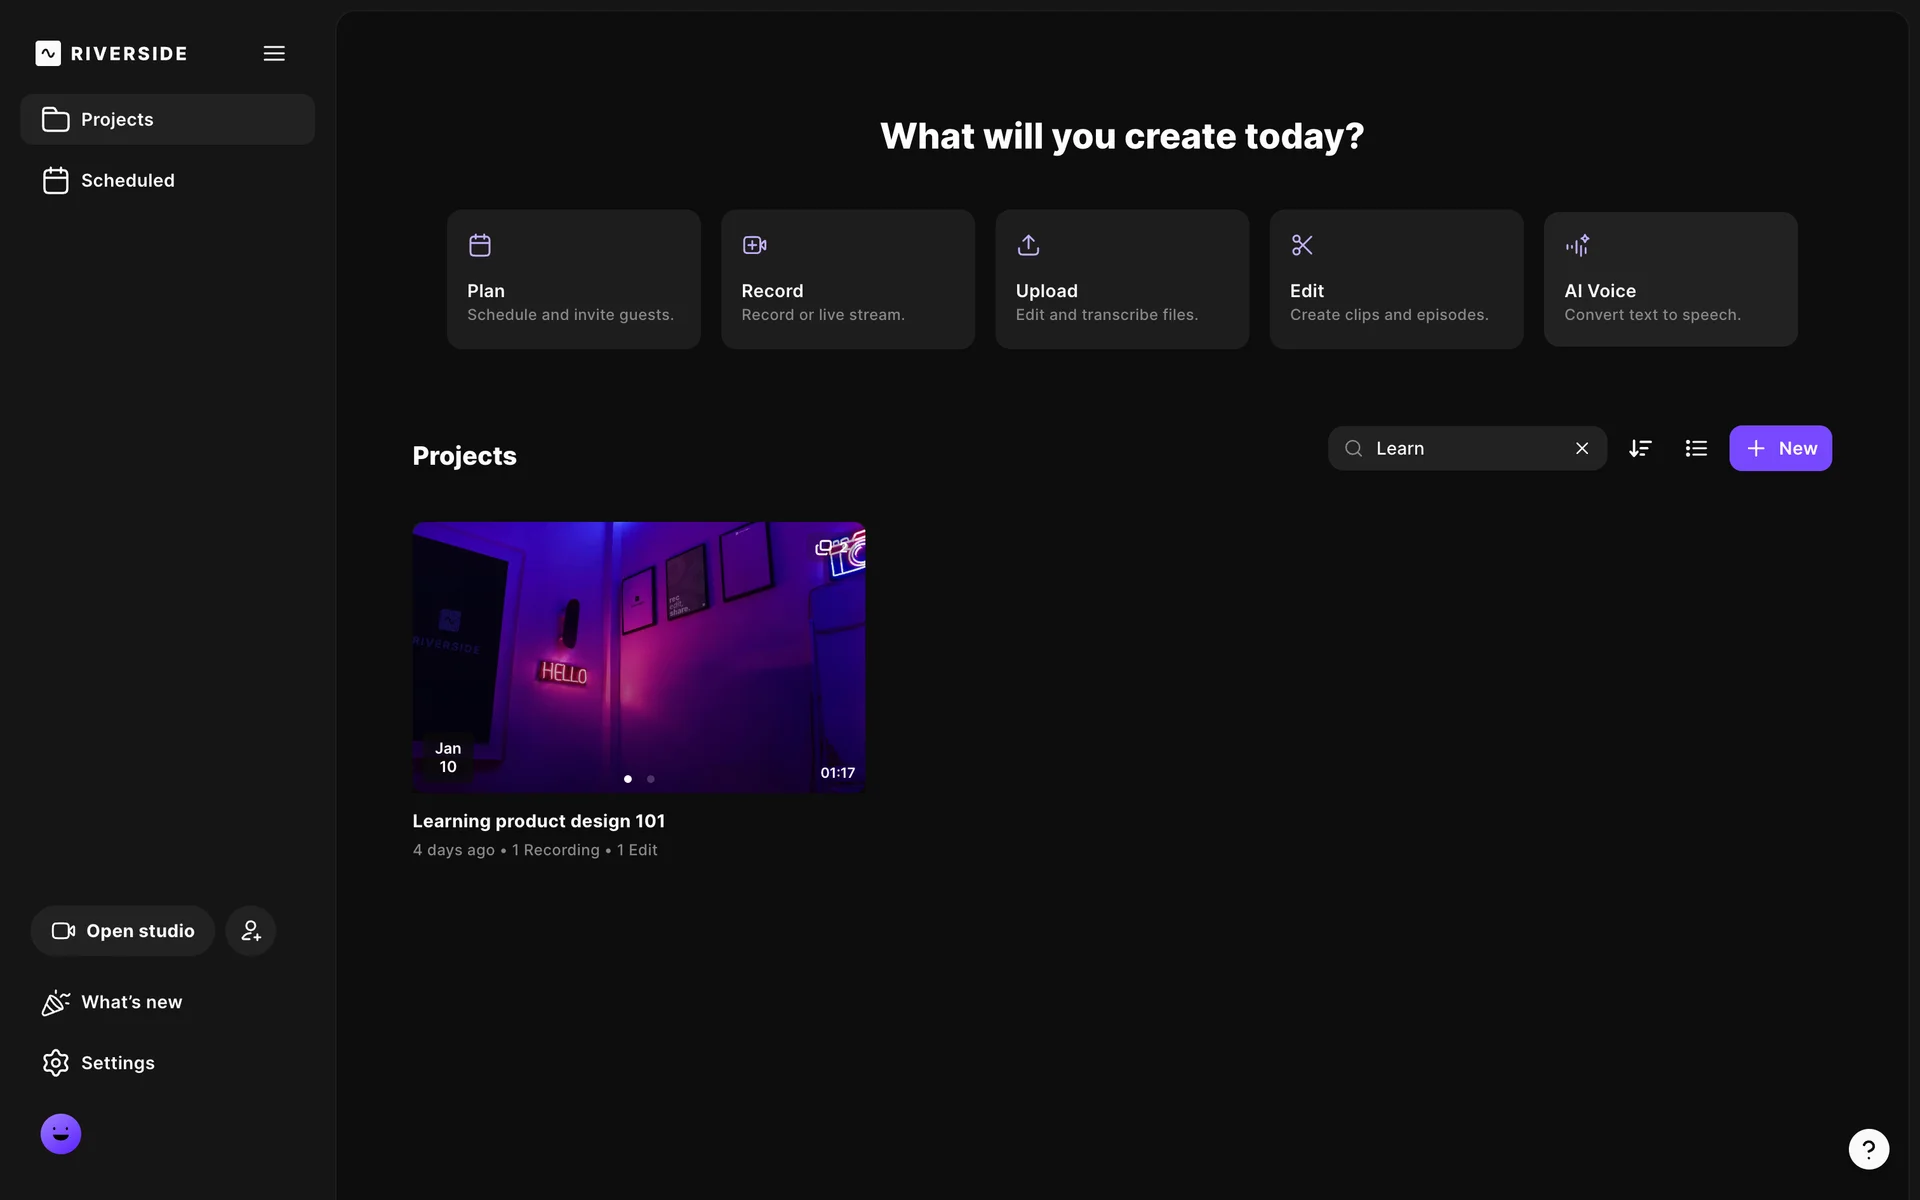The width and height of the screenshot is (1920, 1200).
Task: Open the purple smiley profile avatar
Action: (x=61, y=1134)
